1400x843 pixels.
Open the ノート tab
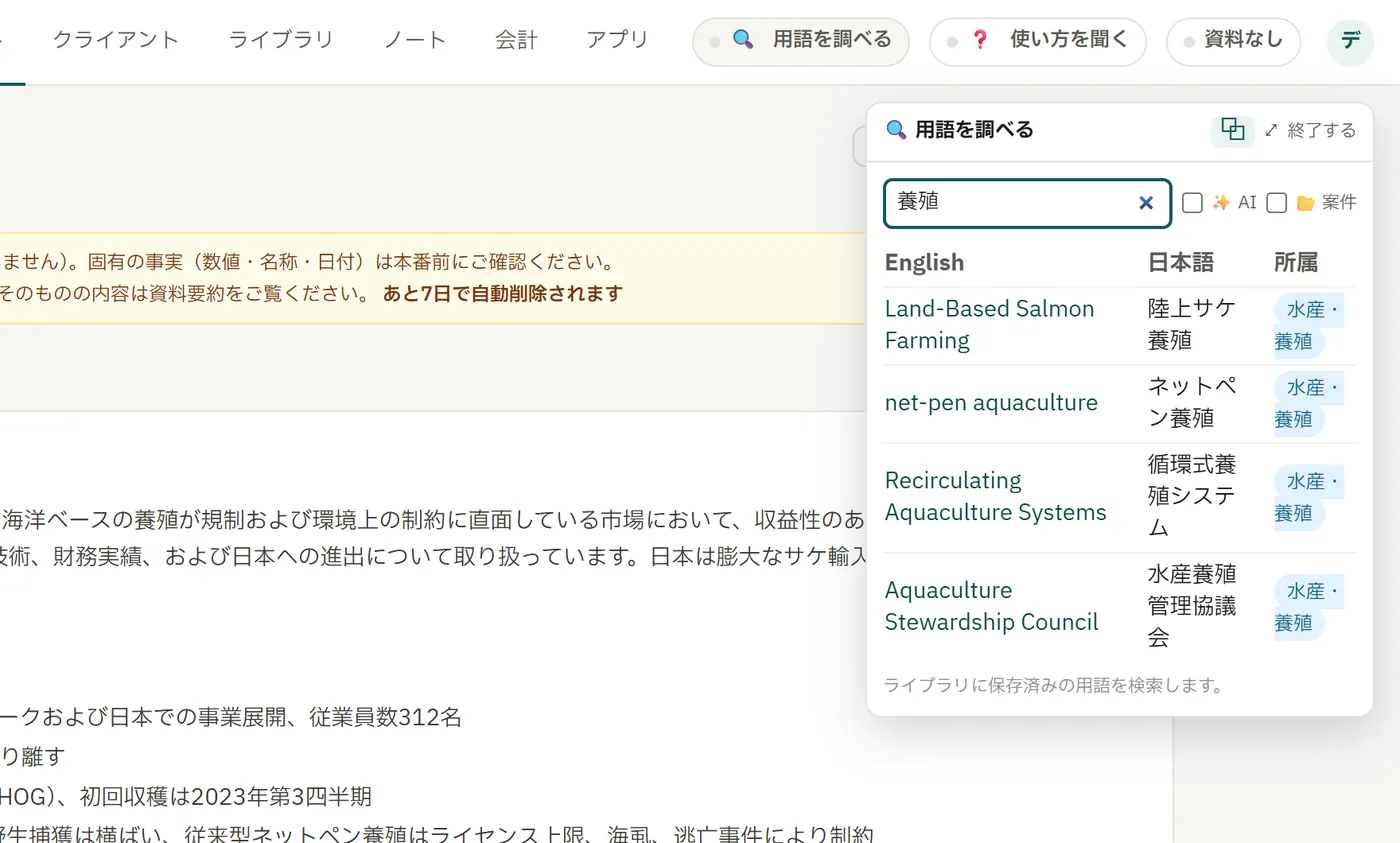pos(414,40)
